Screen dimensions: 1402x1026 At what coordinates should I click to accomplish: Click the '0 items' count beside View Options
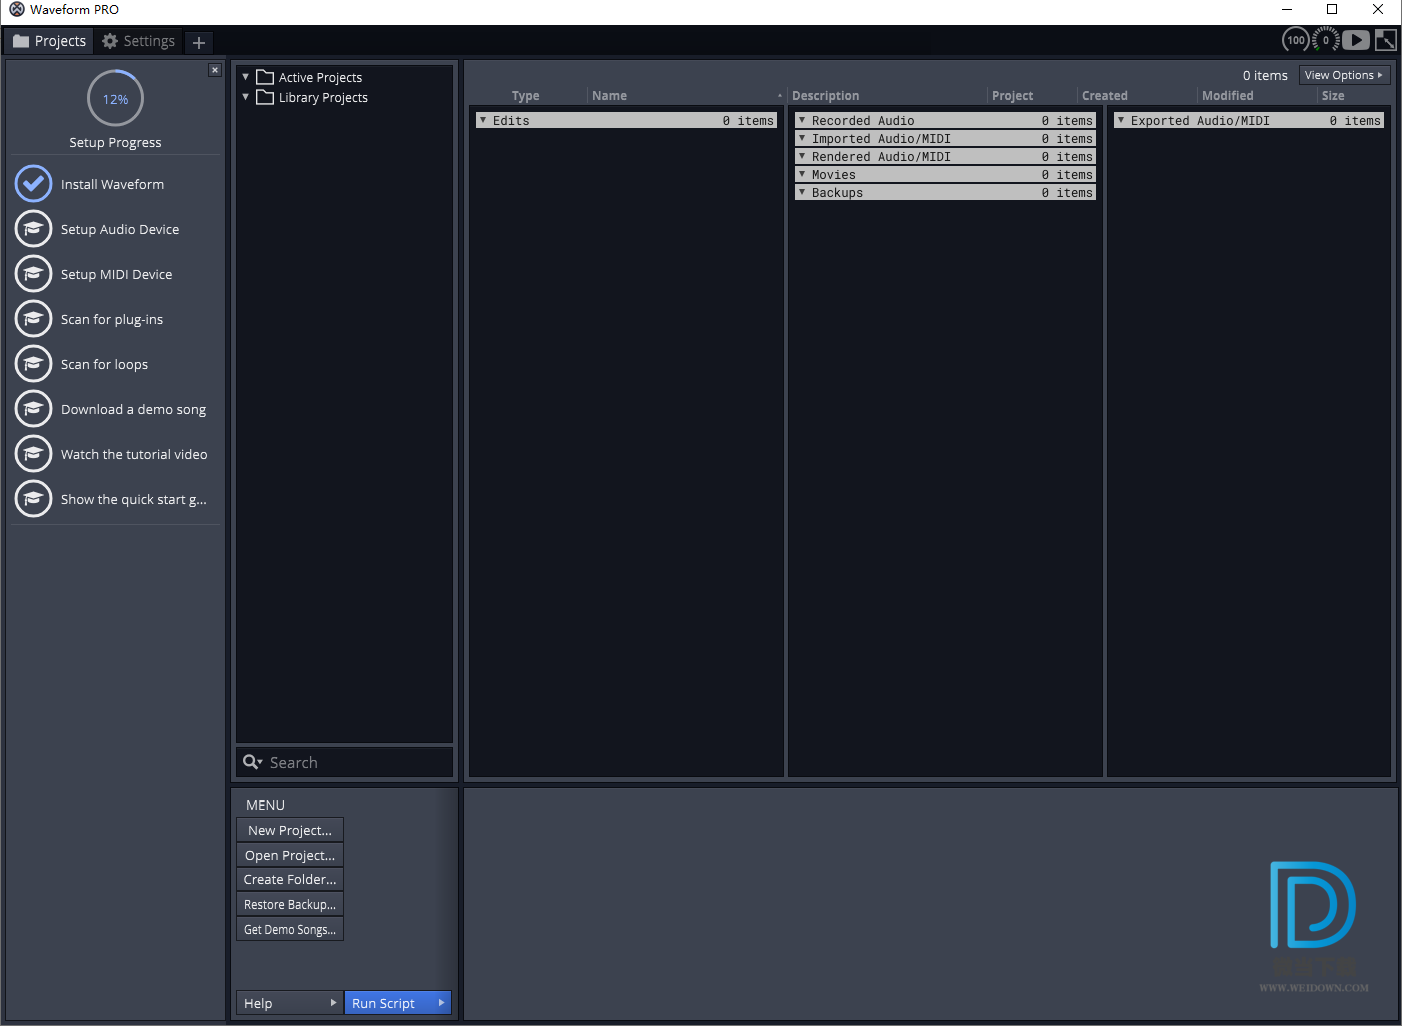(1265, 75)
